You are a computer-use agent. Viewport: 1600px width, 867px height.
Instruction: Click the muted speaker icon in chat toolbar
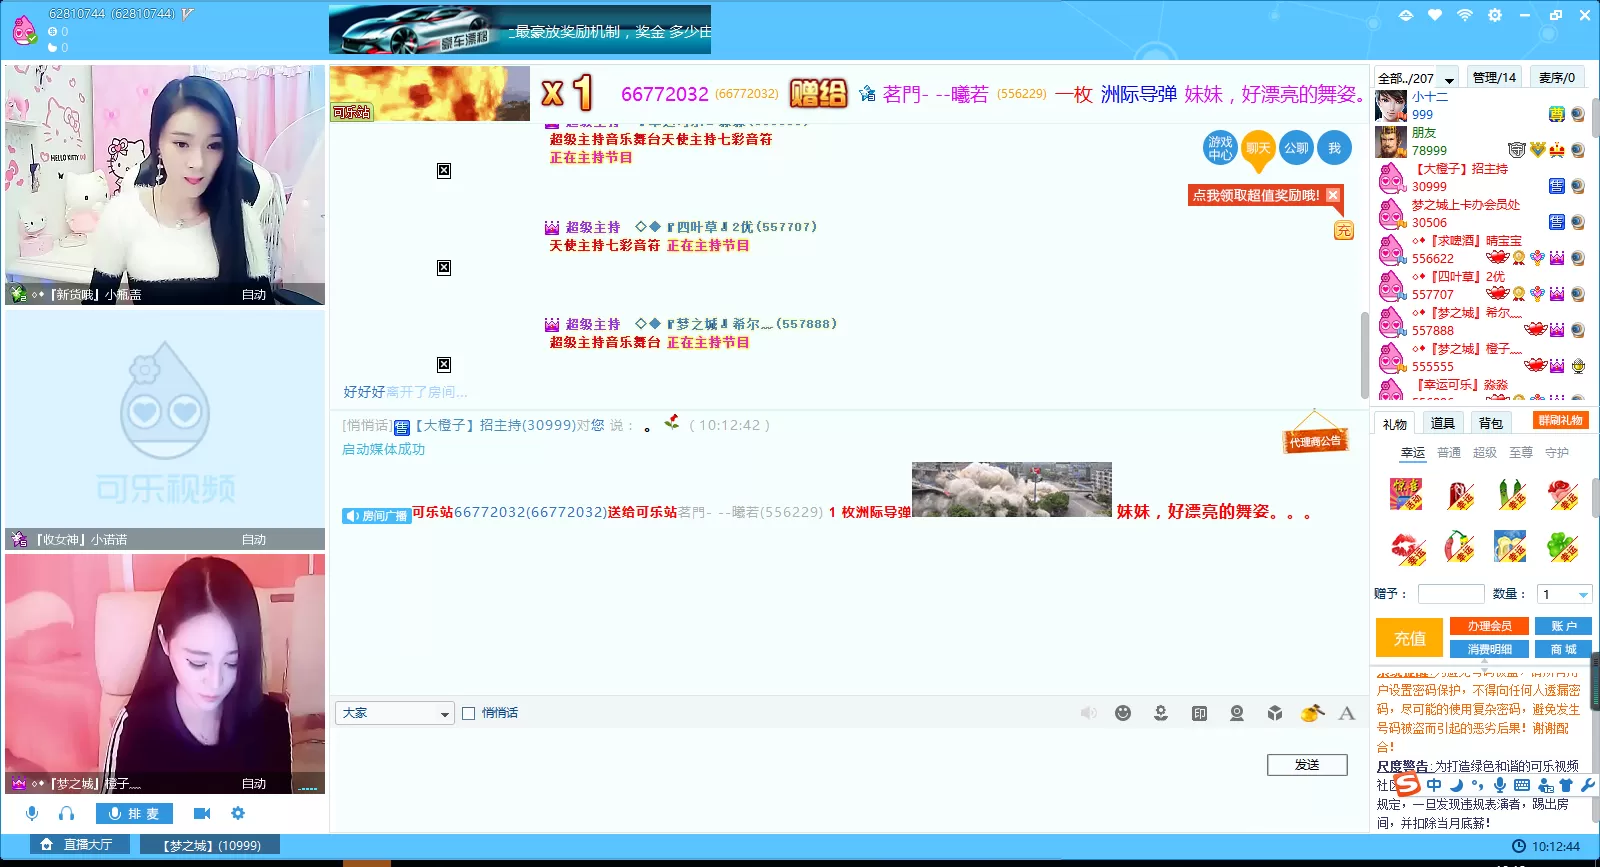coord(1088,713)
